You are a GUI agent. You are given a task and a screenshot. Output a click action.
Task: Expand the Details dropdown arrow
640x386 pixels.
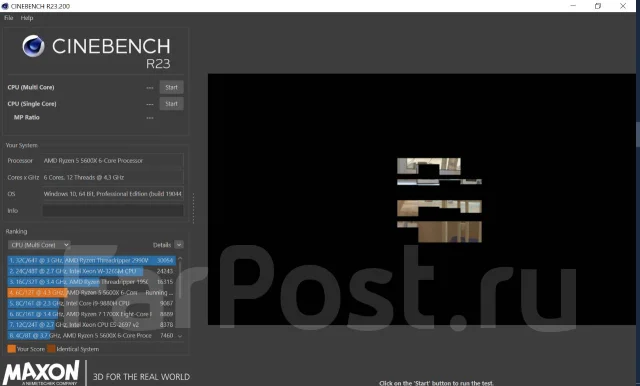(x=179, y=245)
